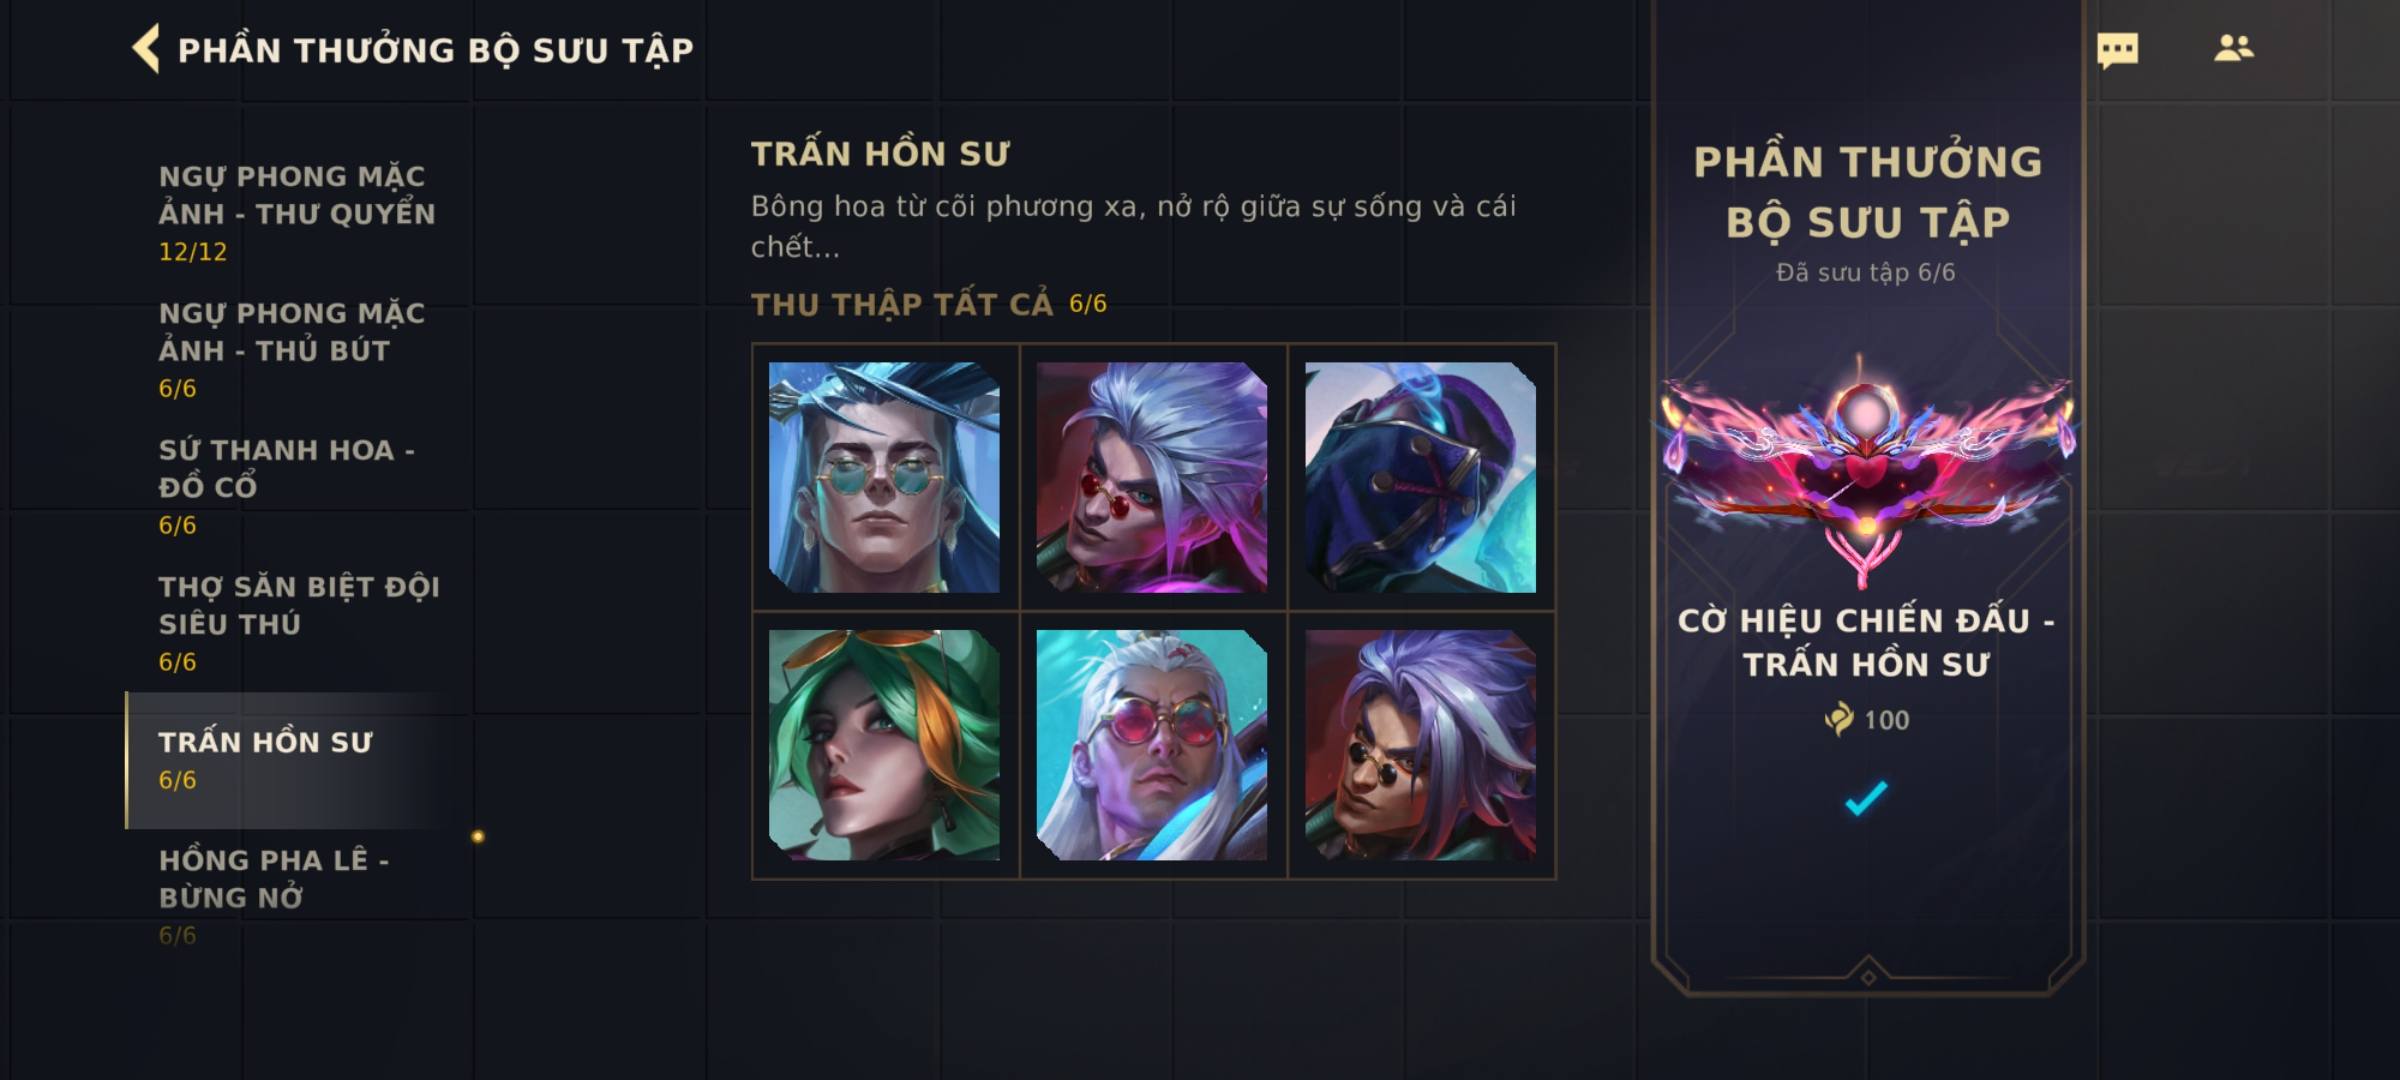2400x1080 pixels.
Task: View the green-haired female skin portrait
Action: 884,745
